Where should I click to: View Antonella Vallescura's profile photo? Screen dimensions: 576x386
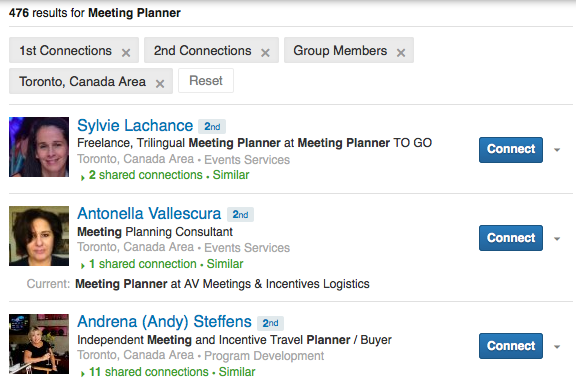pyautogui.click(x=39, y=236)
